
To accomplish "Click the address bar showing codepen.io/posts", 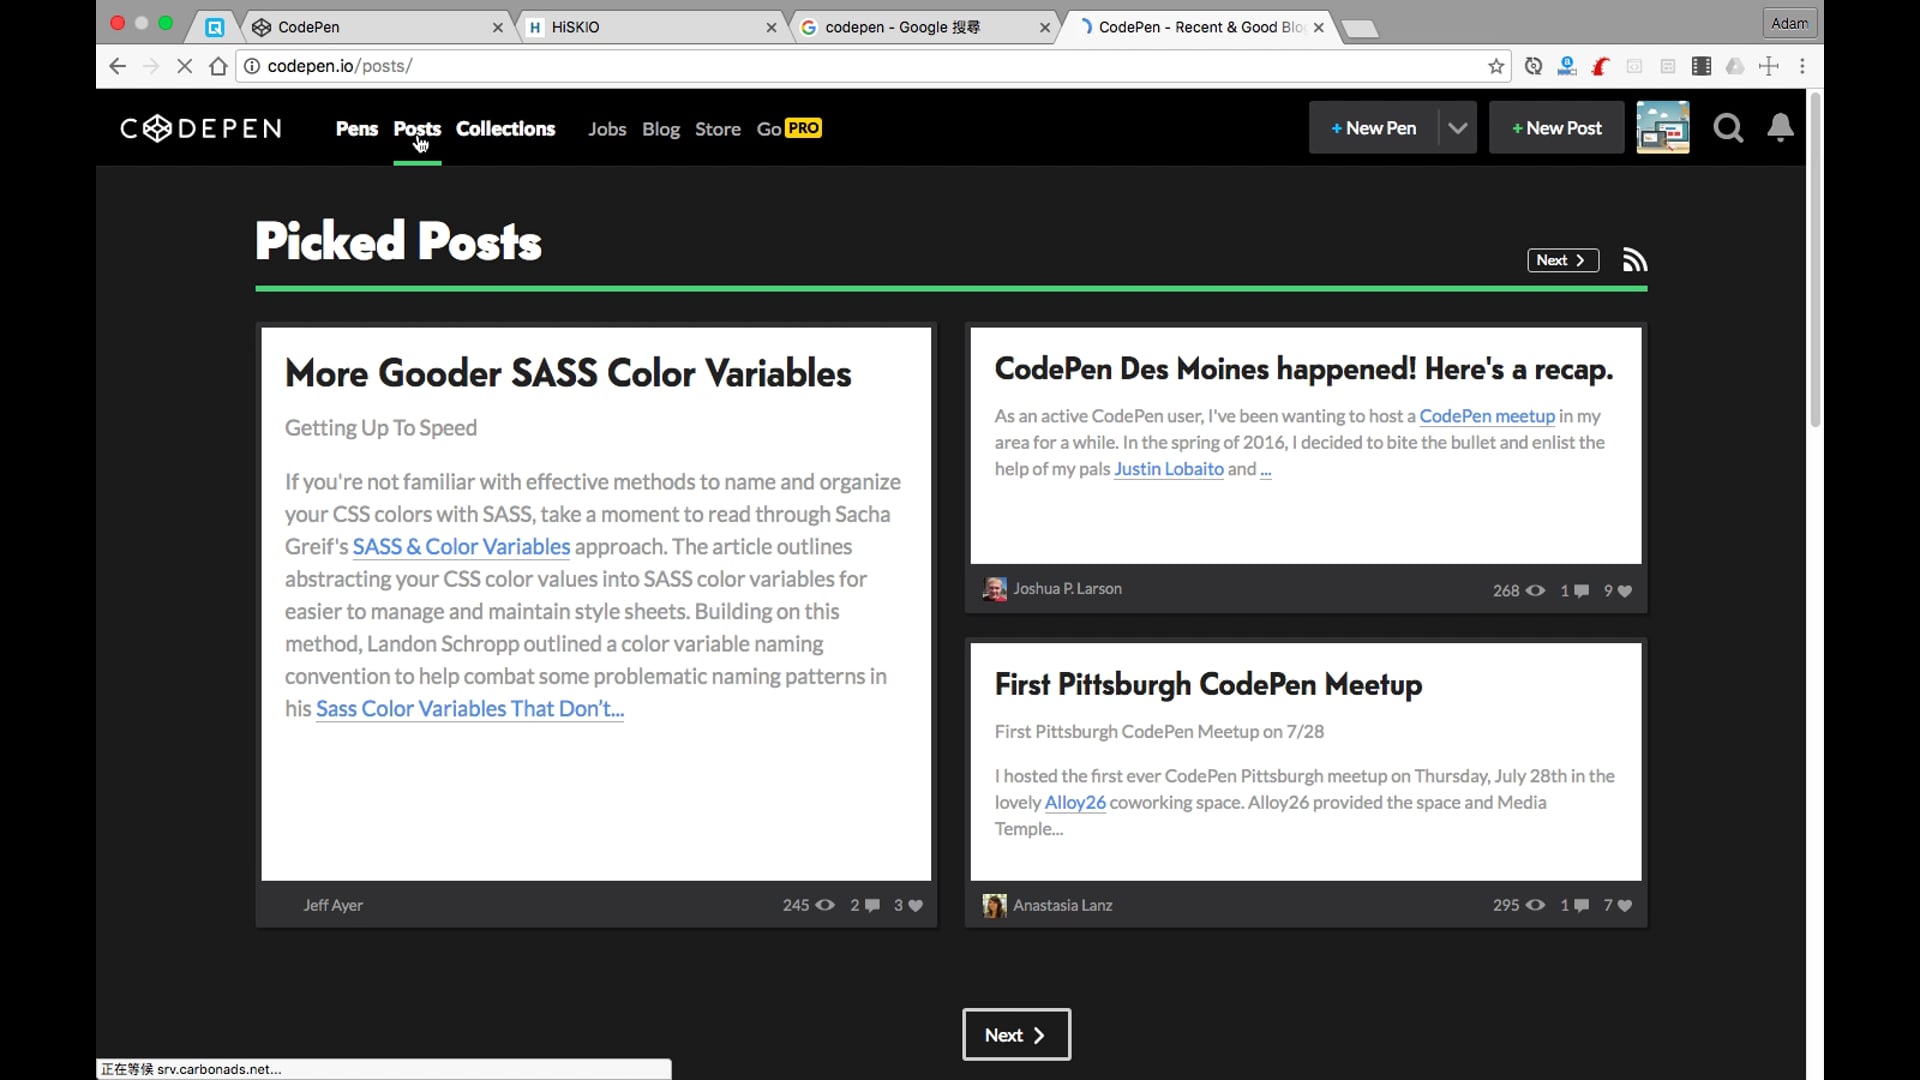I will coord(340,66).
